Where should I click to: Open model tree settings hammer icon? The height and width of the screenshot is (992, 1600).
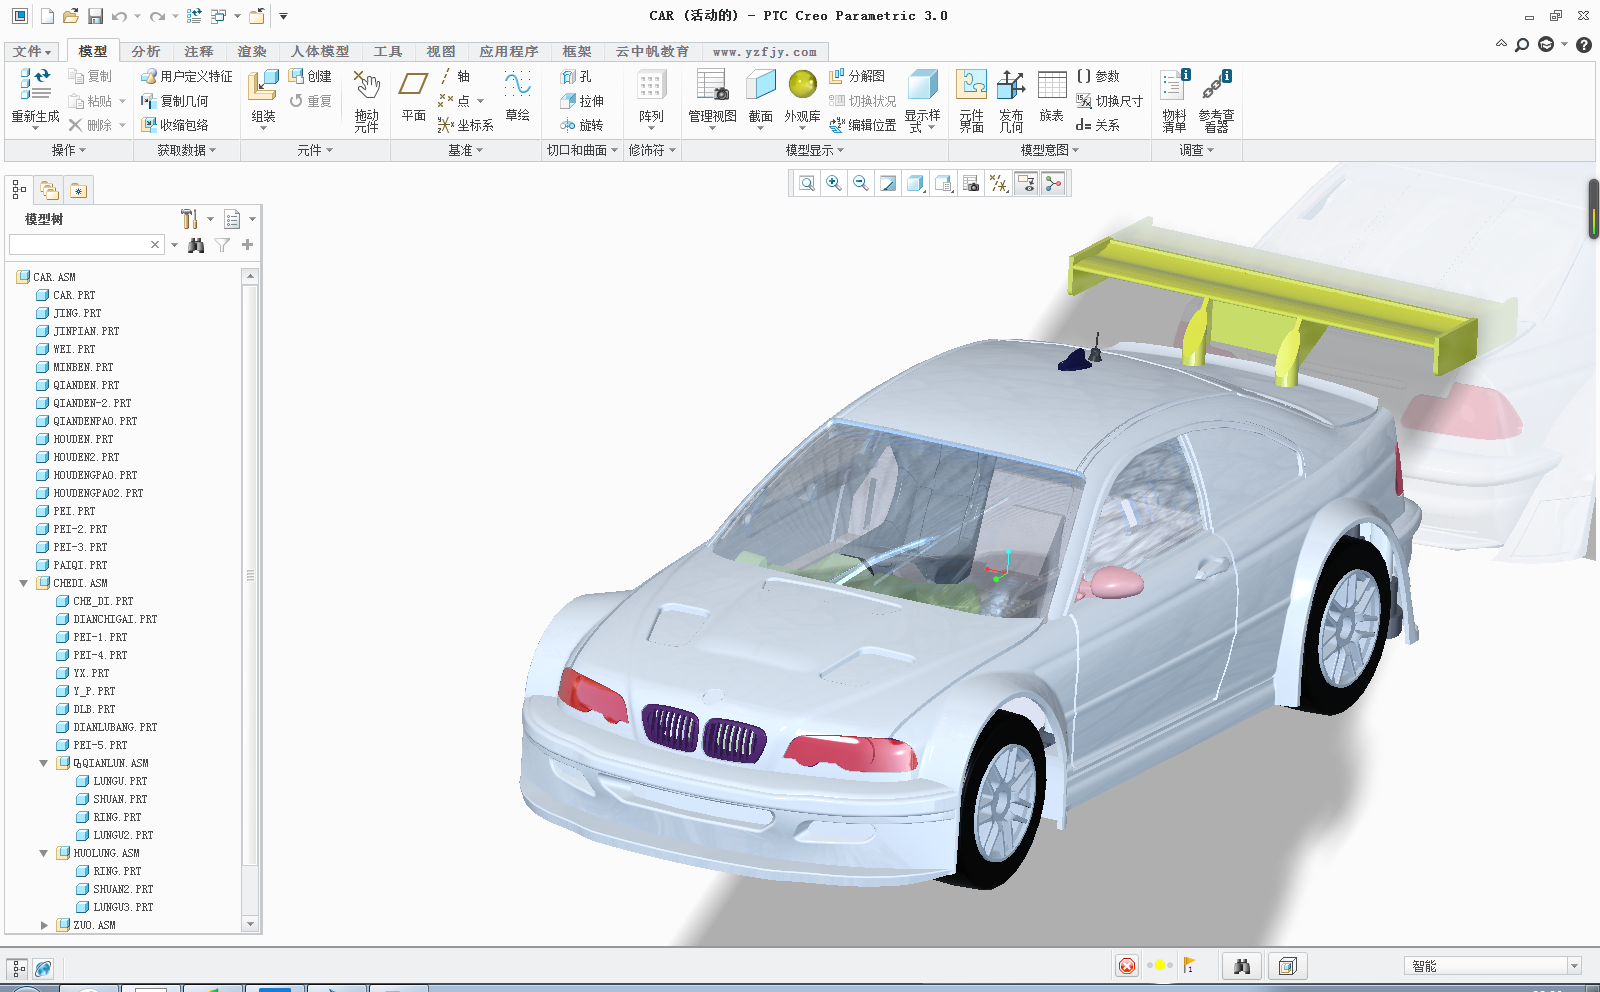coord(189,219)
